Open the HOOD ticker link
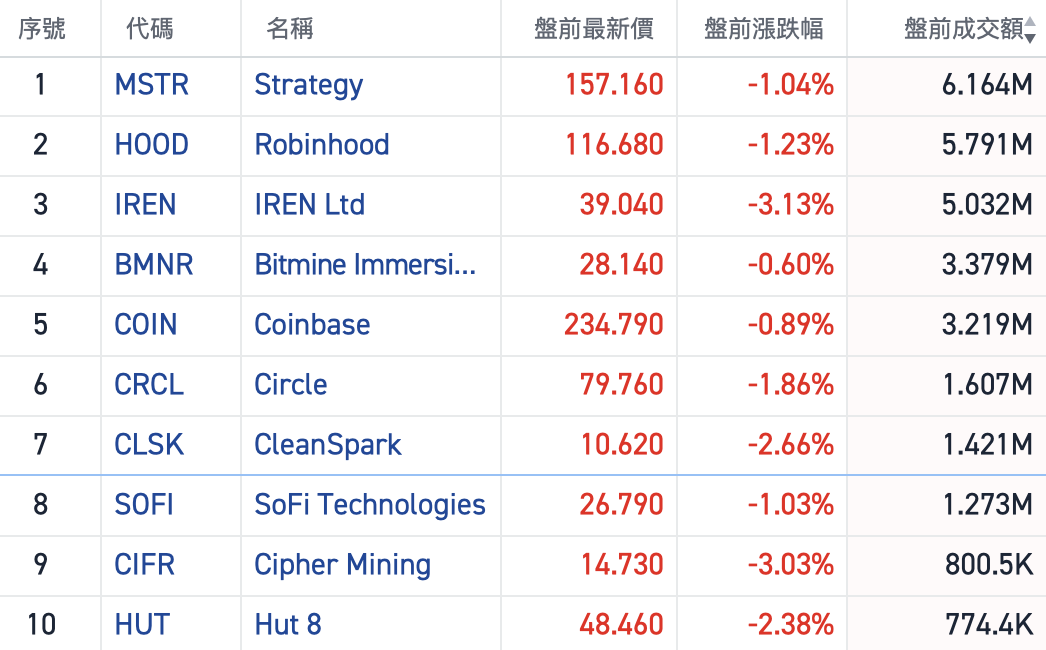 pos(152,145)
